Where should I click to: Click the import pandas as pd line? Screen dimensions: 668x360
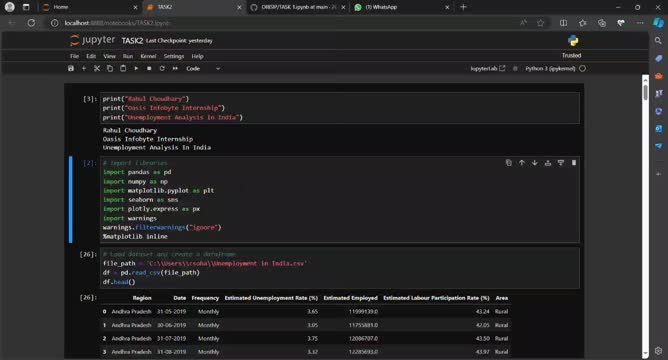137,172
